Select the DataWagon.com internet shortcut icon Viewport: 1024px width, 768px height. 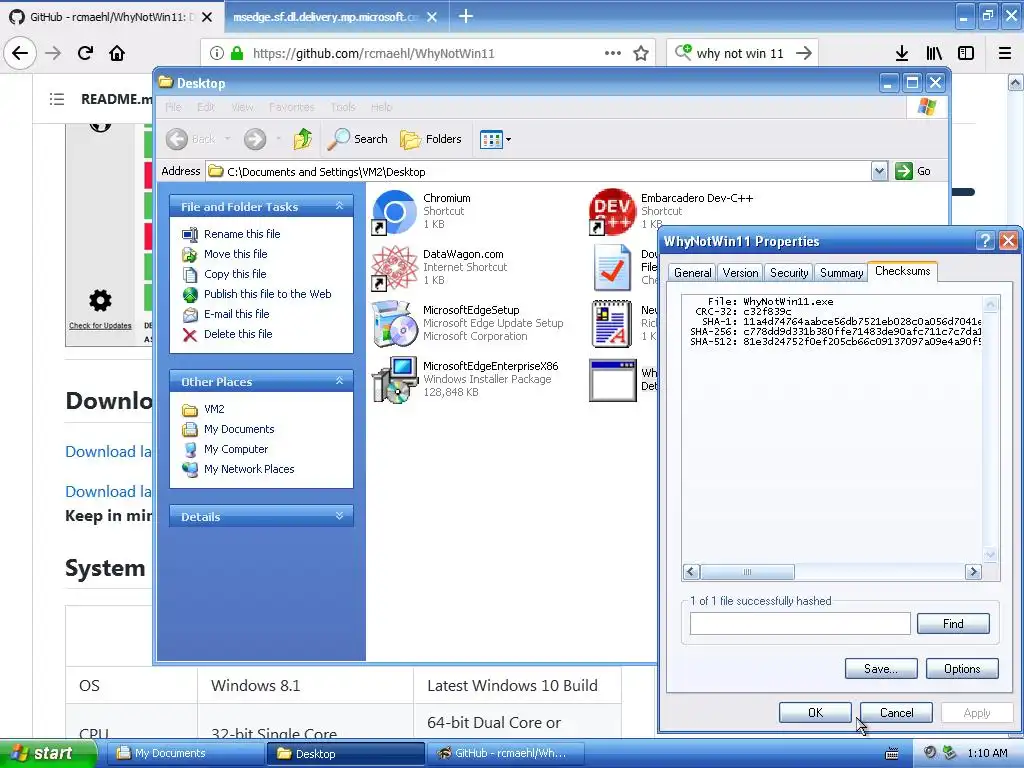(394, 268)
